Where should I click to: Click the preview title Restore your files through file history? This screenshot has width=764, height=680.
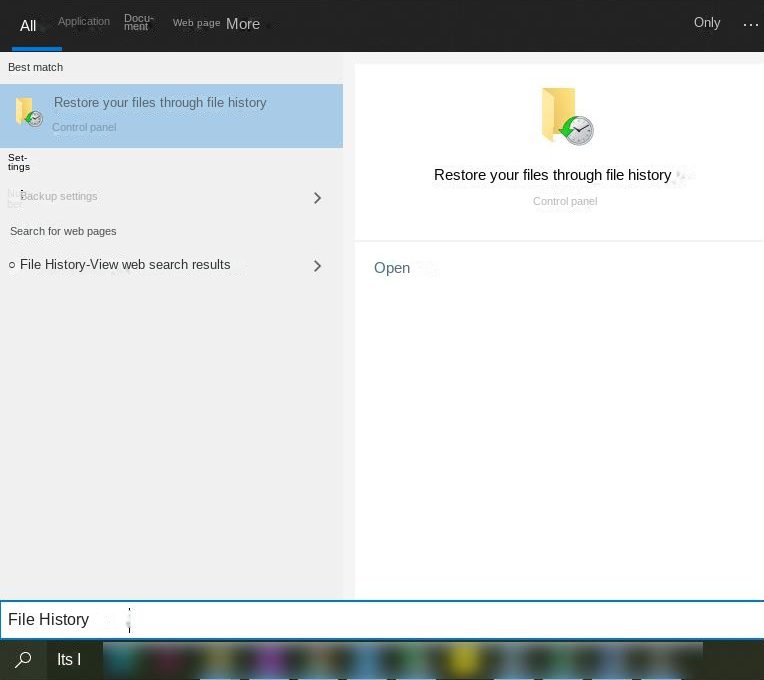pos(553,175)
